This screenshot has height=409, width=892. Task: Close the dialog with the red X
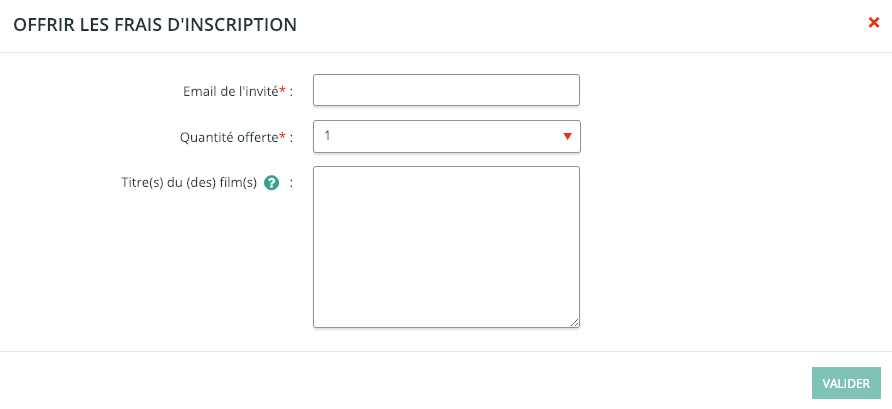(x=873, y=23)
